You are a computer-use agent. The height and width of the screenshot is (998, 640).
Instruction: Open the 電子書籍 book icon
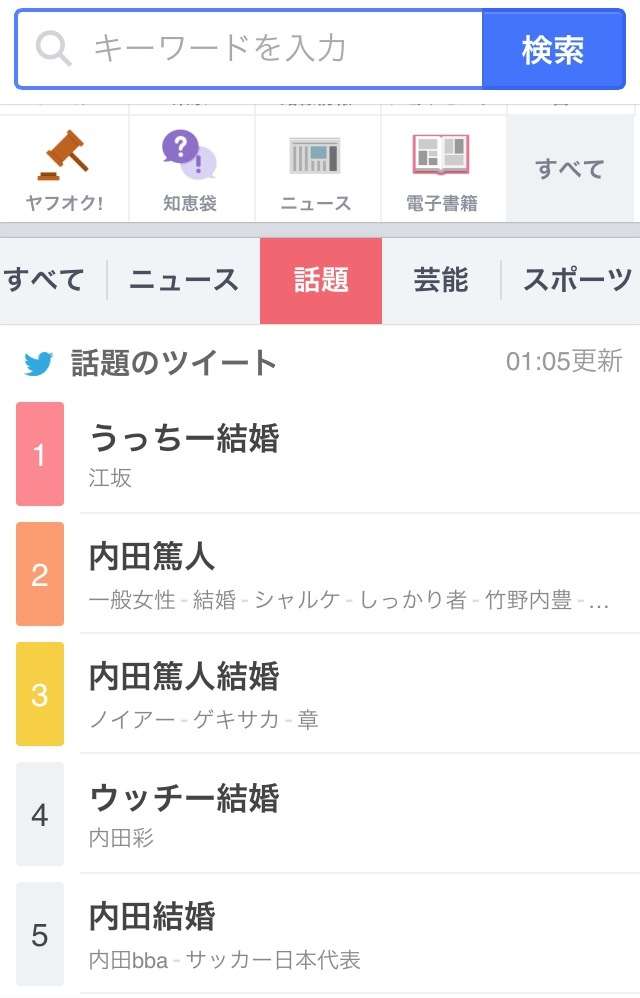(441, 155)
